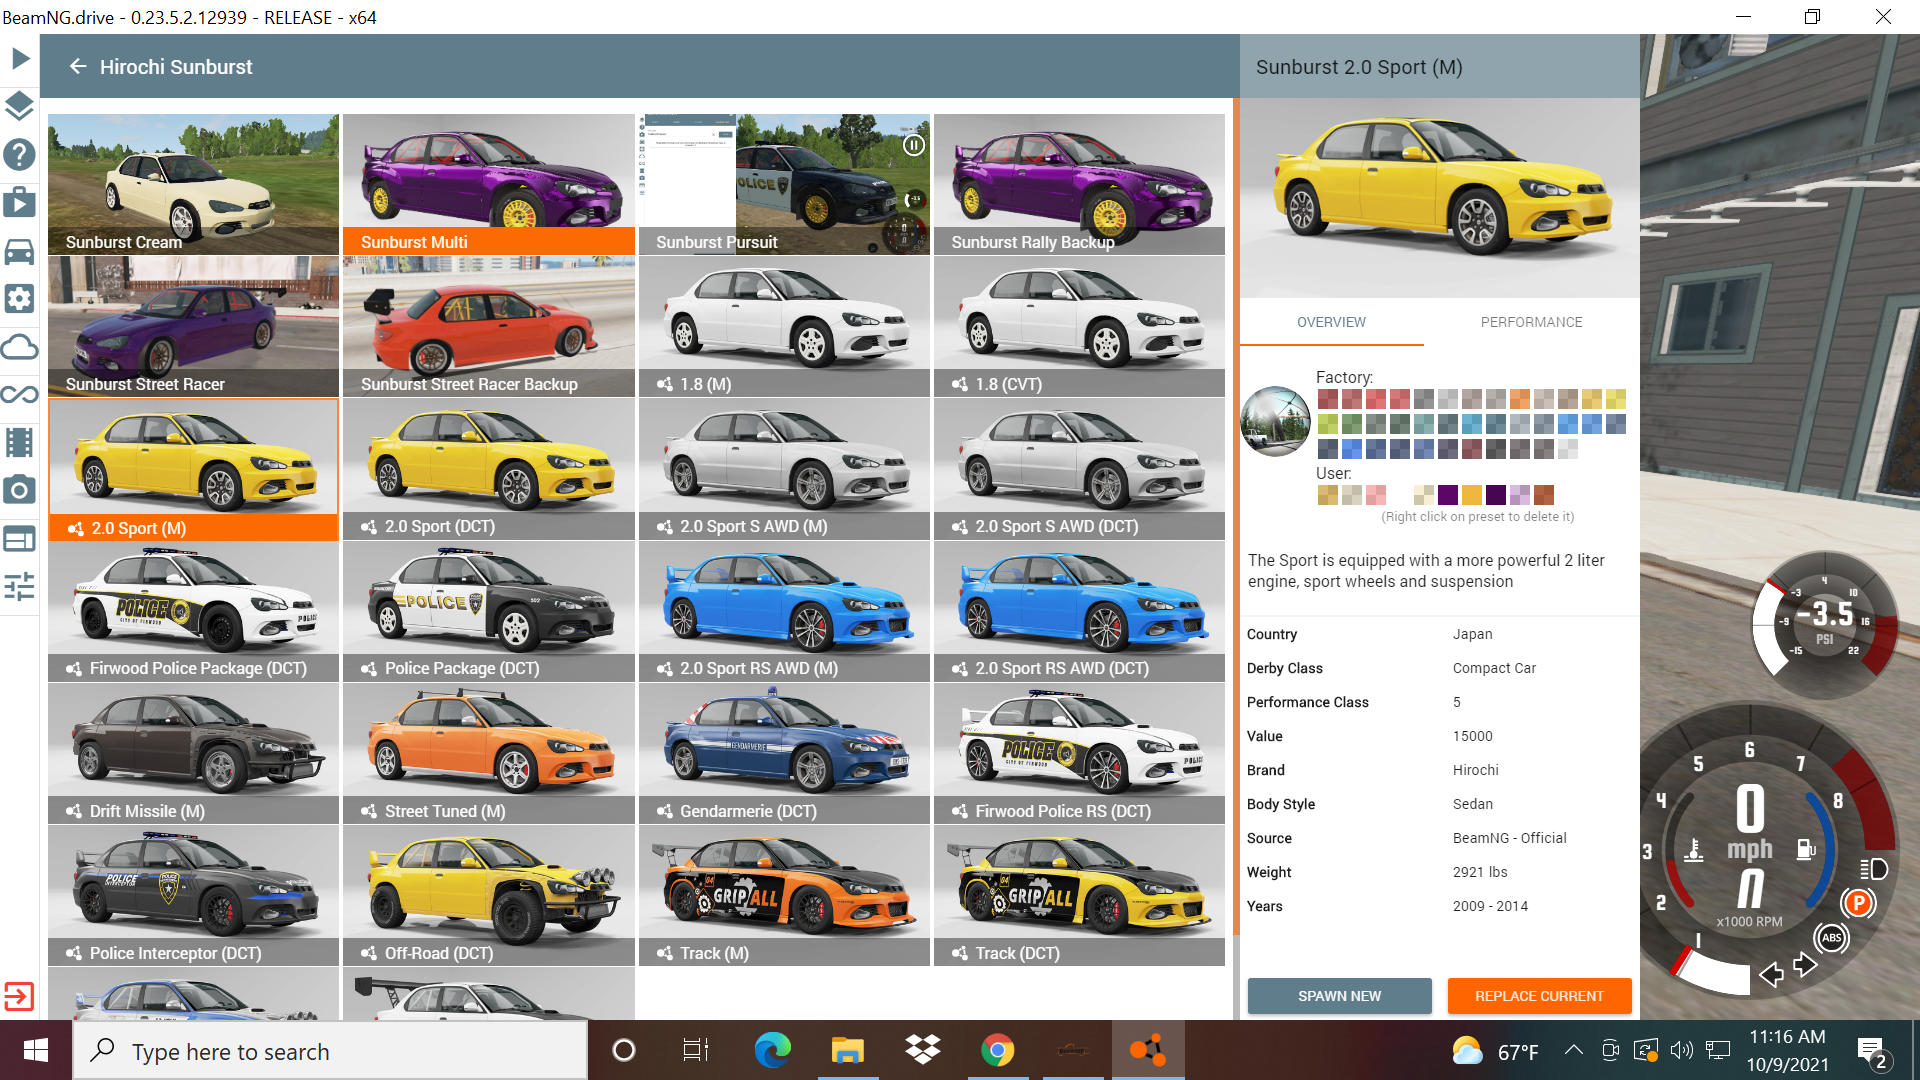Click the exit icon at sidebar bottom
The height and width of the screenshot is (1080, 1920).
tap(20, 996)
